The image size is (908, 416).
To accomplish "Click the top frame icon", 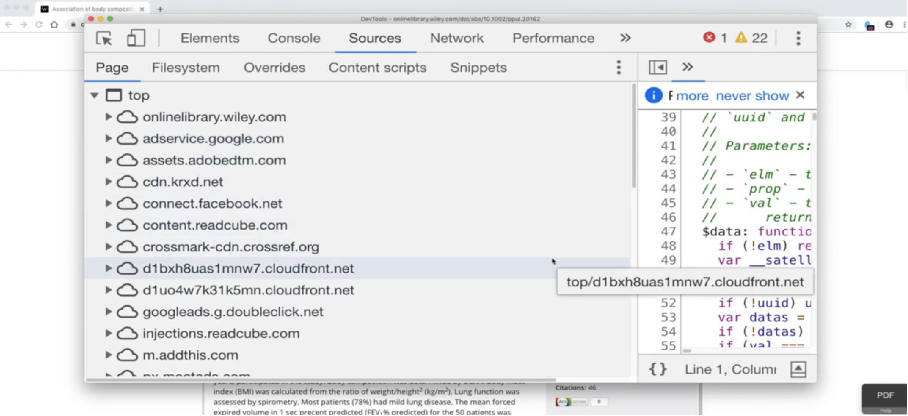I will (114, 96).
